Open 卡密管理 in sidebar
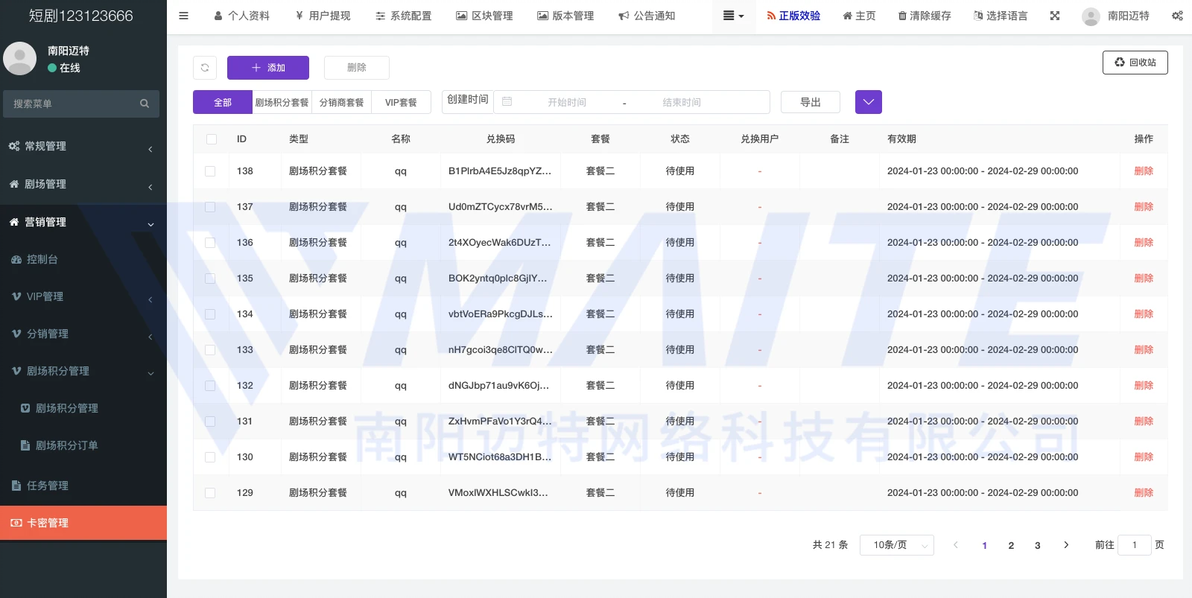The width and height of the screenshot is (1192, 598). tap(83, 523)
